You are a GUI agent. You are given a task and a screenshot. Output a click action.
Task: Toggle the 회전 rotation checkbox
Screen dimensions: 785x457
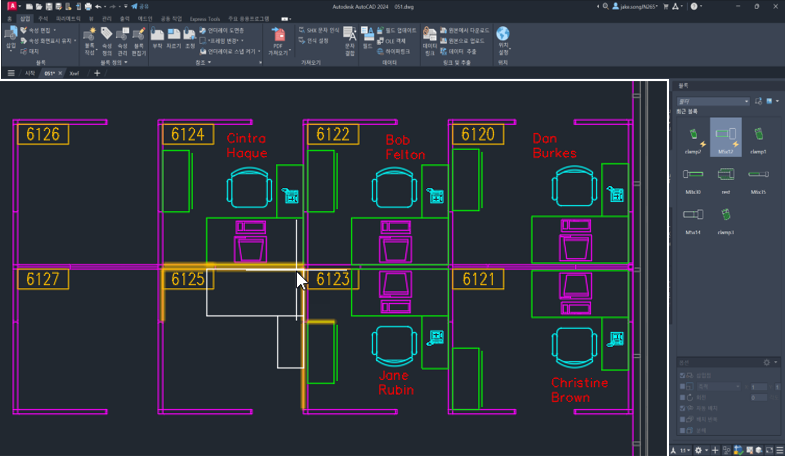[x=682, y=397]
